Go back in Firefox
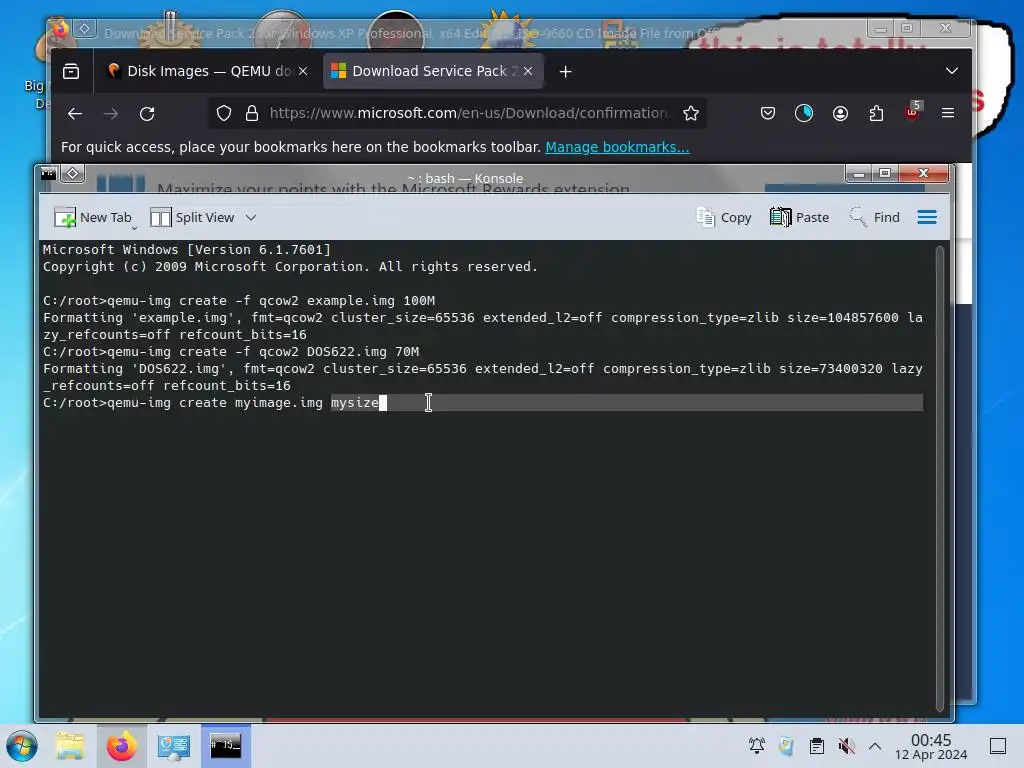 coord(75,114)
